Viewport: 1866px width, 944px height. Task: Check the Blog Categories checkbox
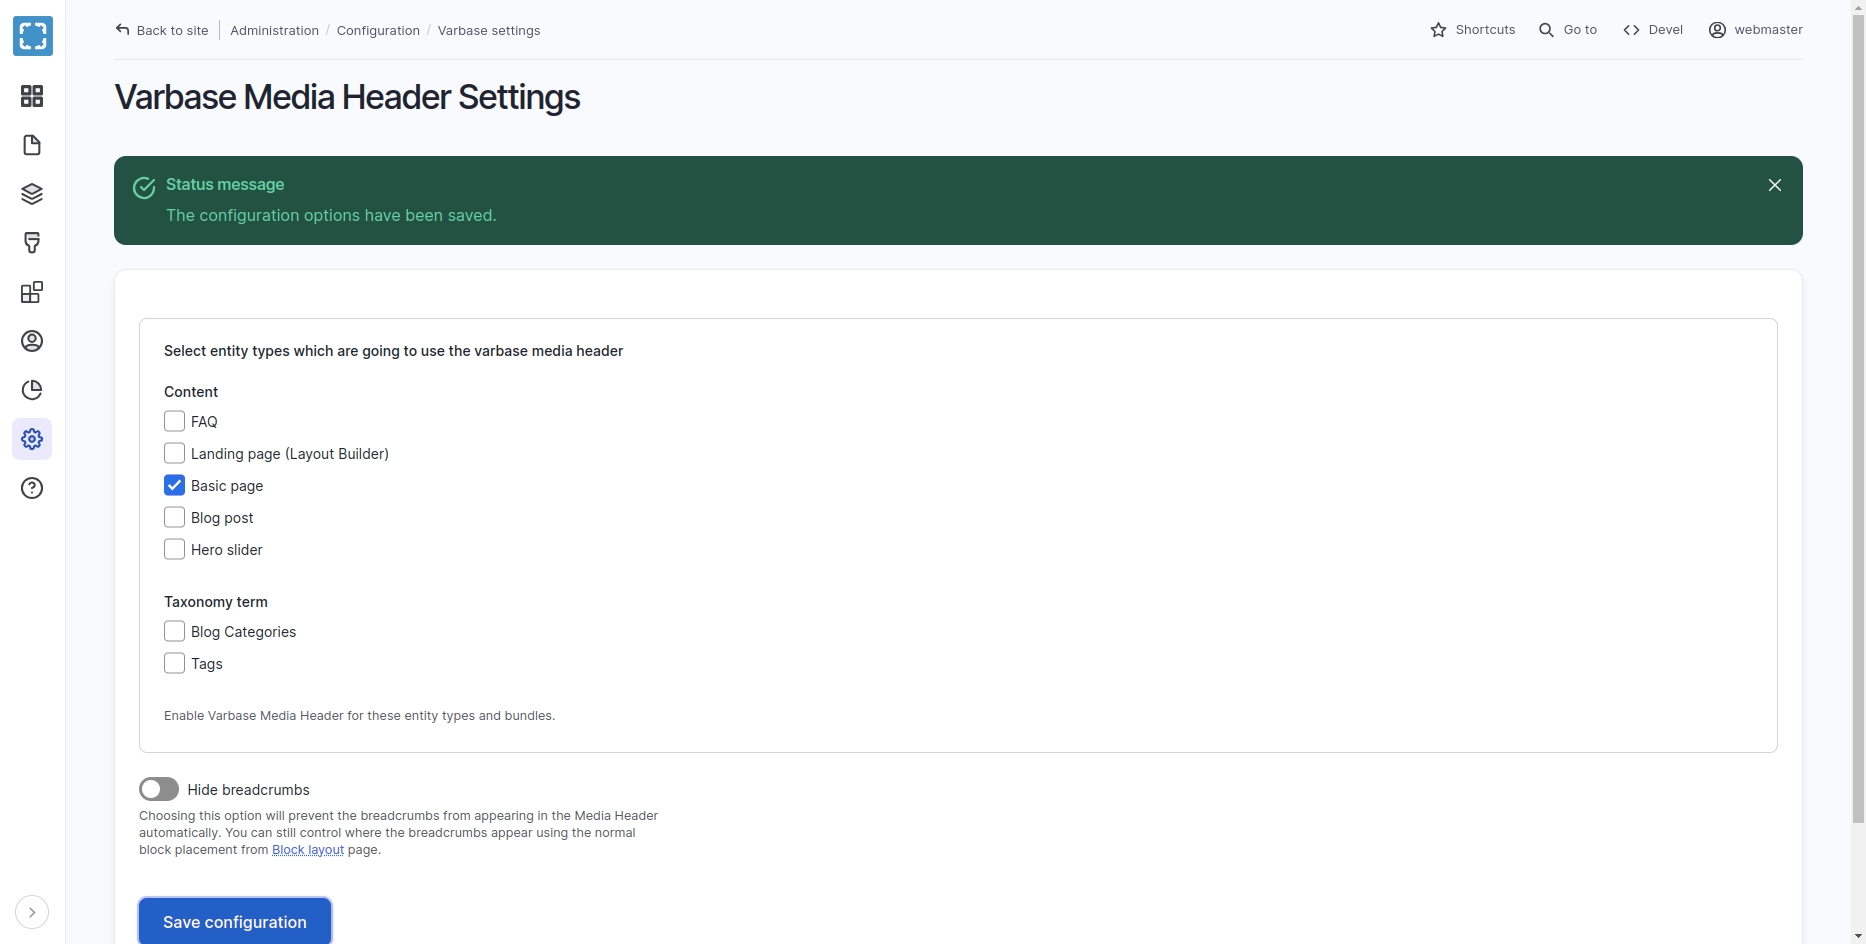174,632
